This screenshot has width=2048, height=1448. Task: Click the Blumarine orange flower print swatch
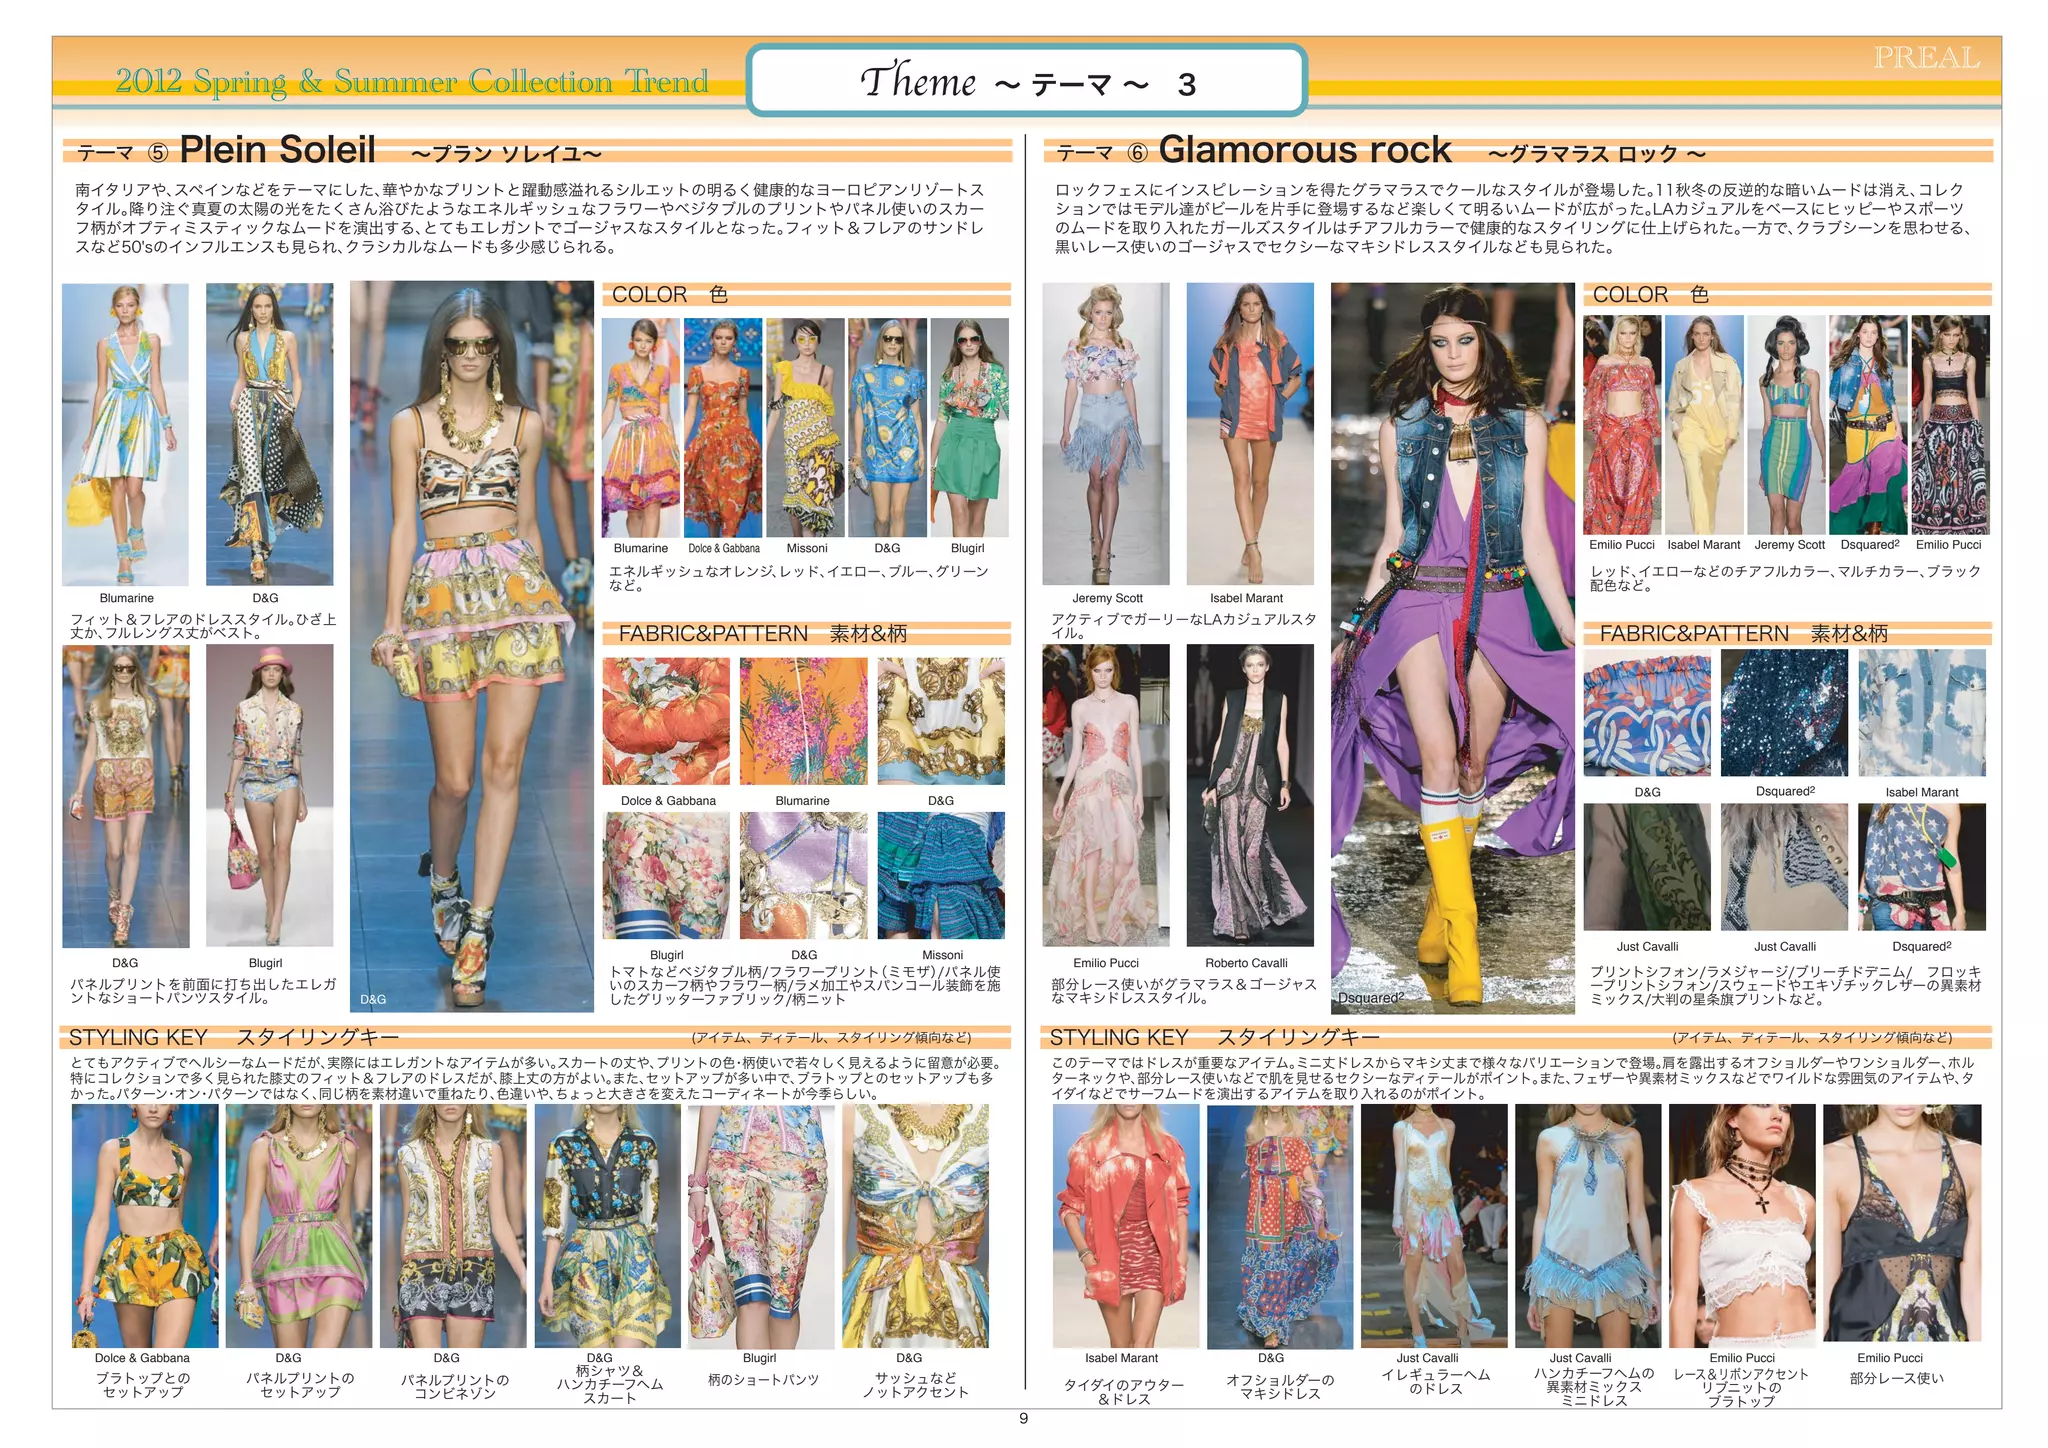[803, 721]
